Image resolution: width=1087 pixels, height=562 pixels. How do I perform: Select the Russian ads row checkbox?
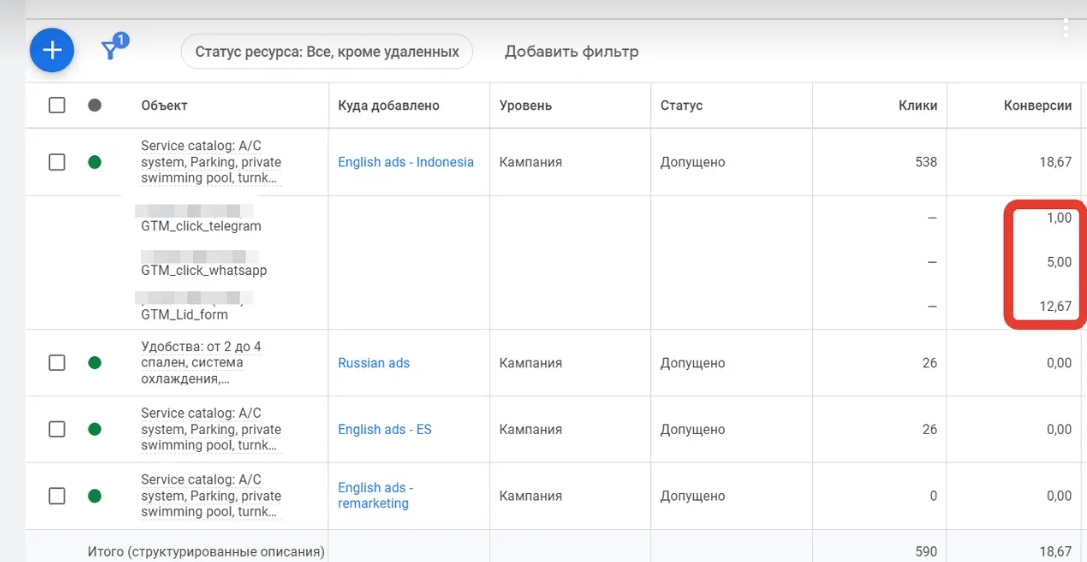point(57,363)
